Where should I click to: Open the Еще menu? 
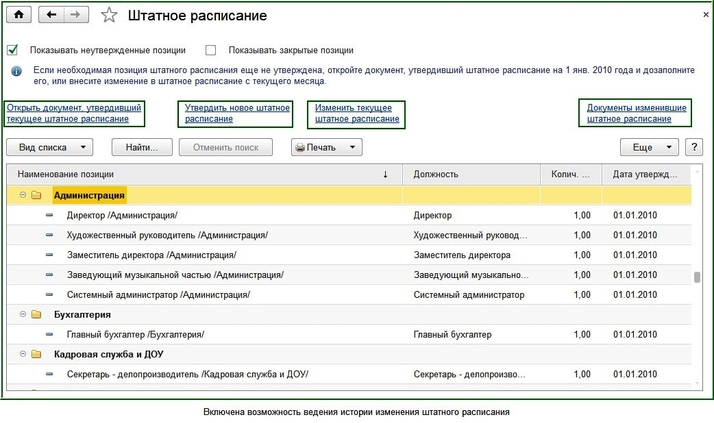[649, 147]
